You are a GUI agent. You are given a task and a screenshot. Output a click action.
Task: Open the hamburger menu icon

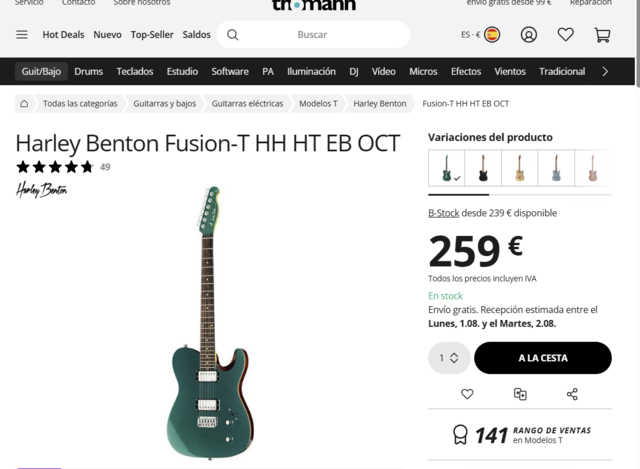22,35
